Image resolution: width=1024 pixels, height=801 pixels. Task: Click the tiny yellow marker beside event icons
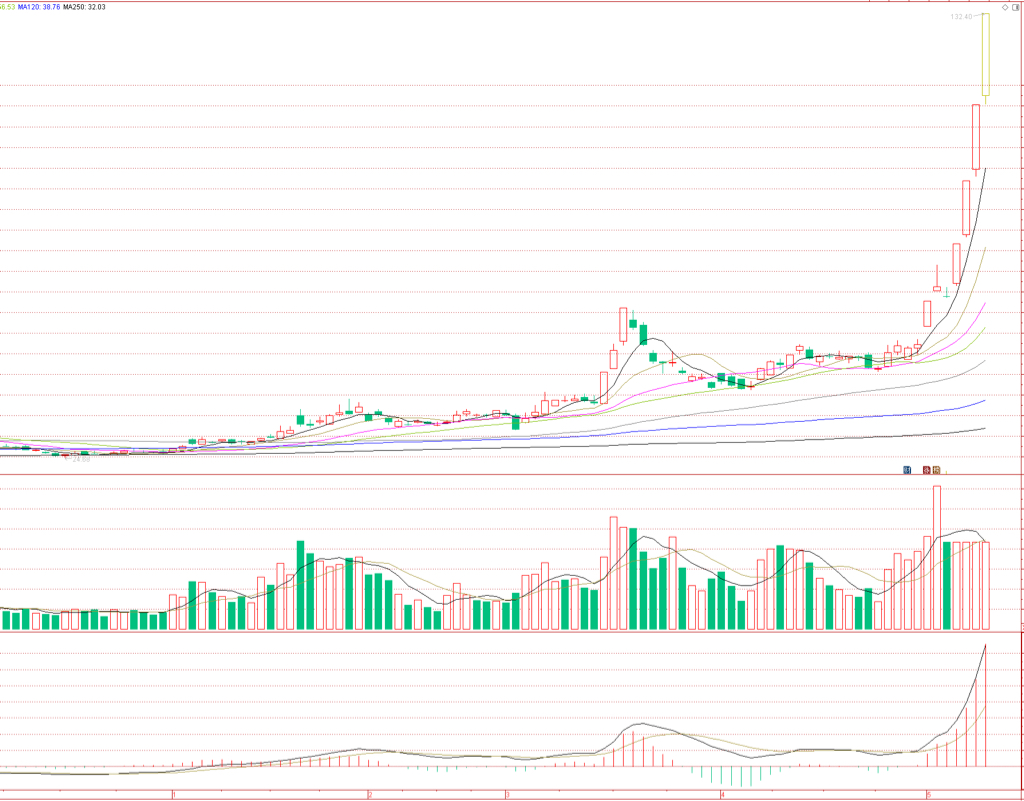coord(946,472)
